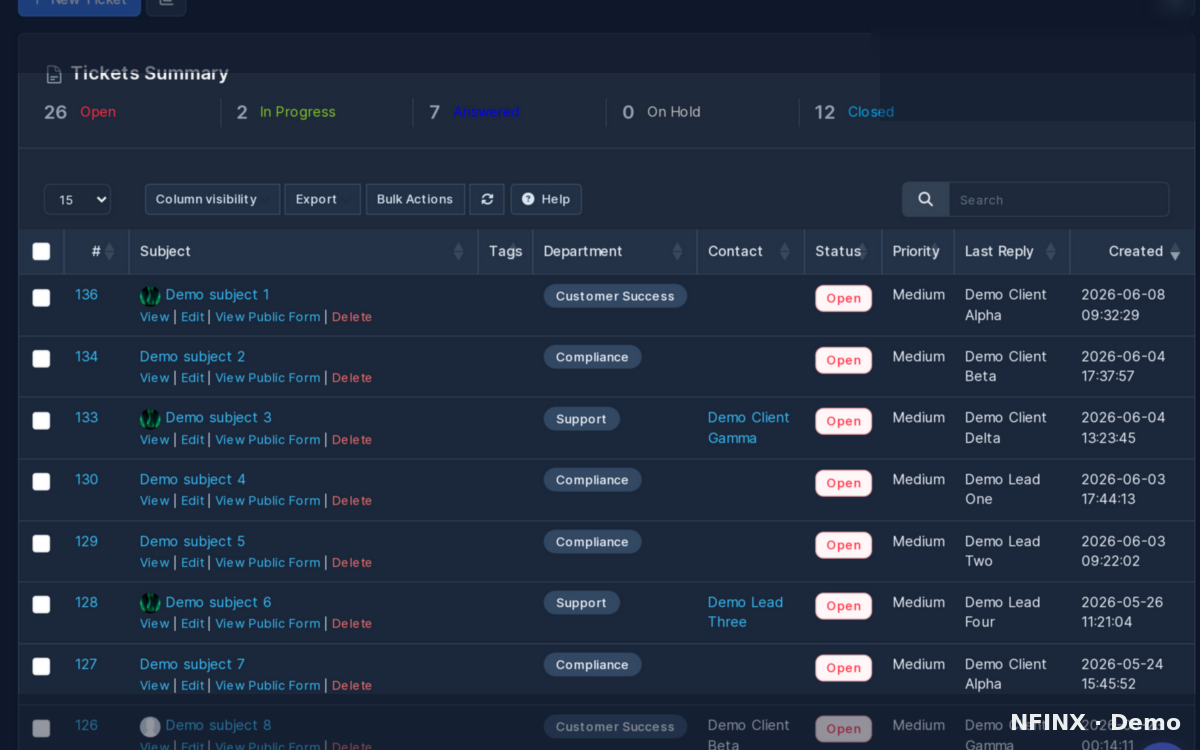The image size is (1200, 750).
Task: Select the checkbox for ticket 126
Action: click(x=41, y=728)
